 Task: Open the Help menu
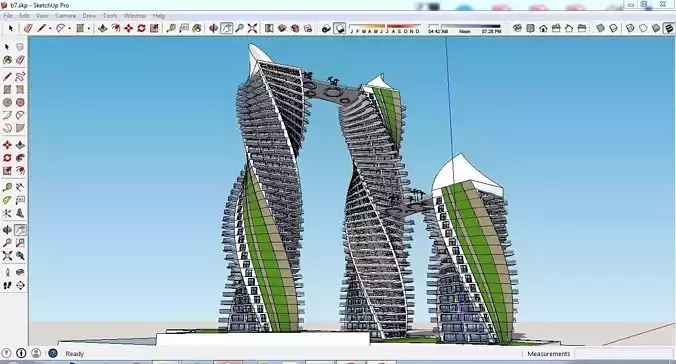click(159, 16)
